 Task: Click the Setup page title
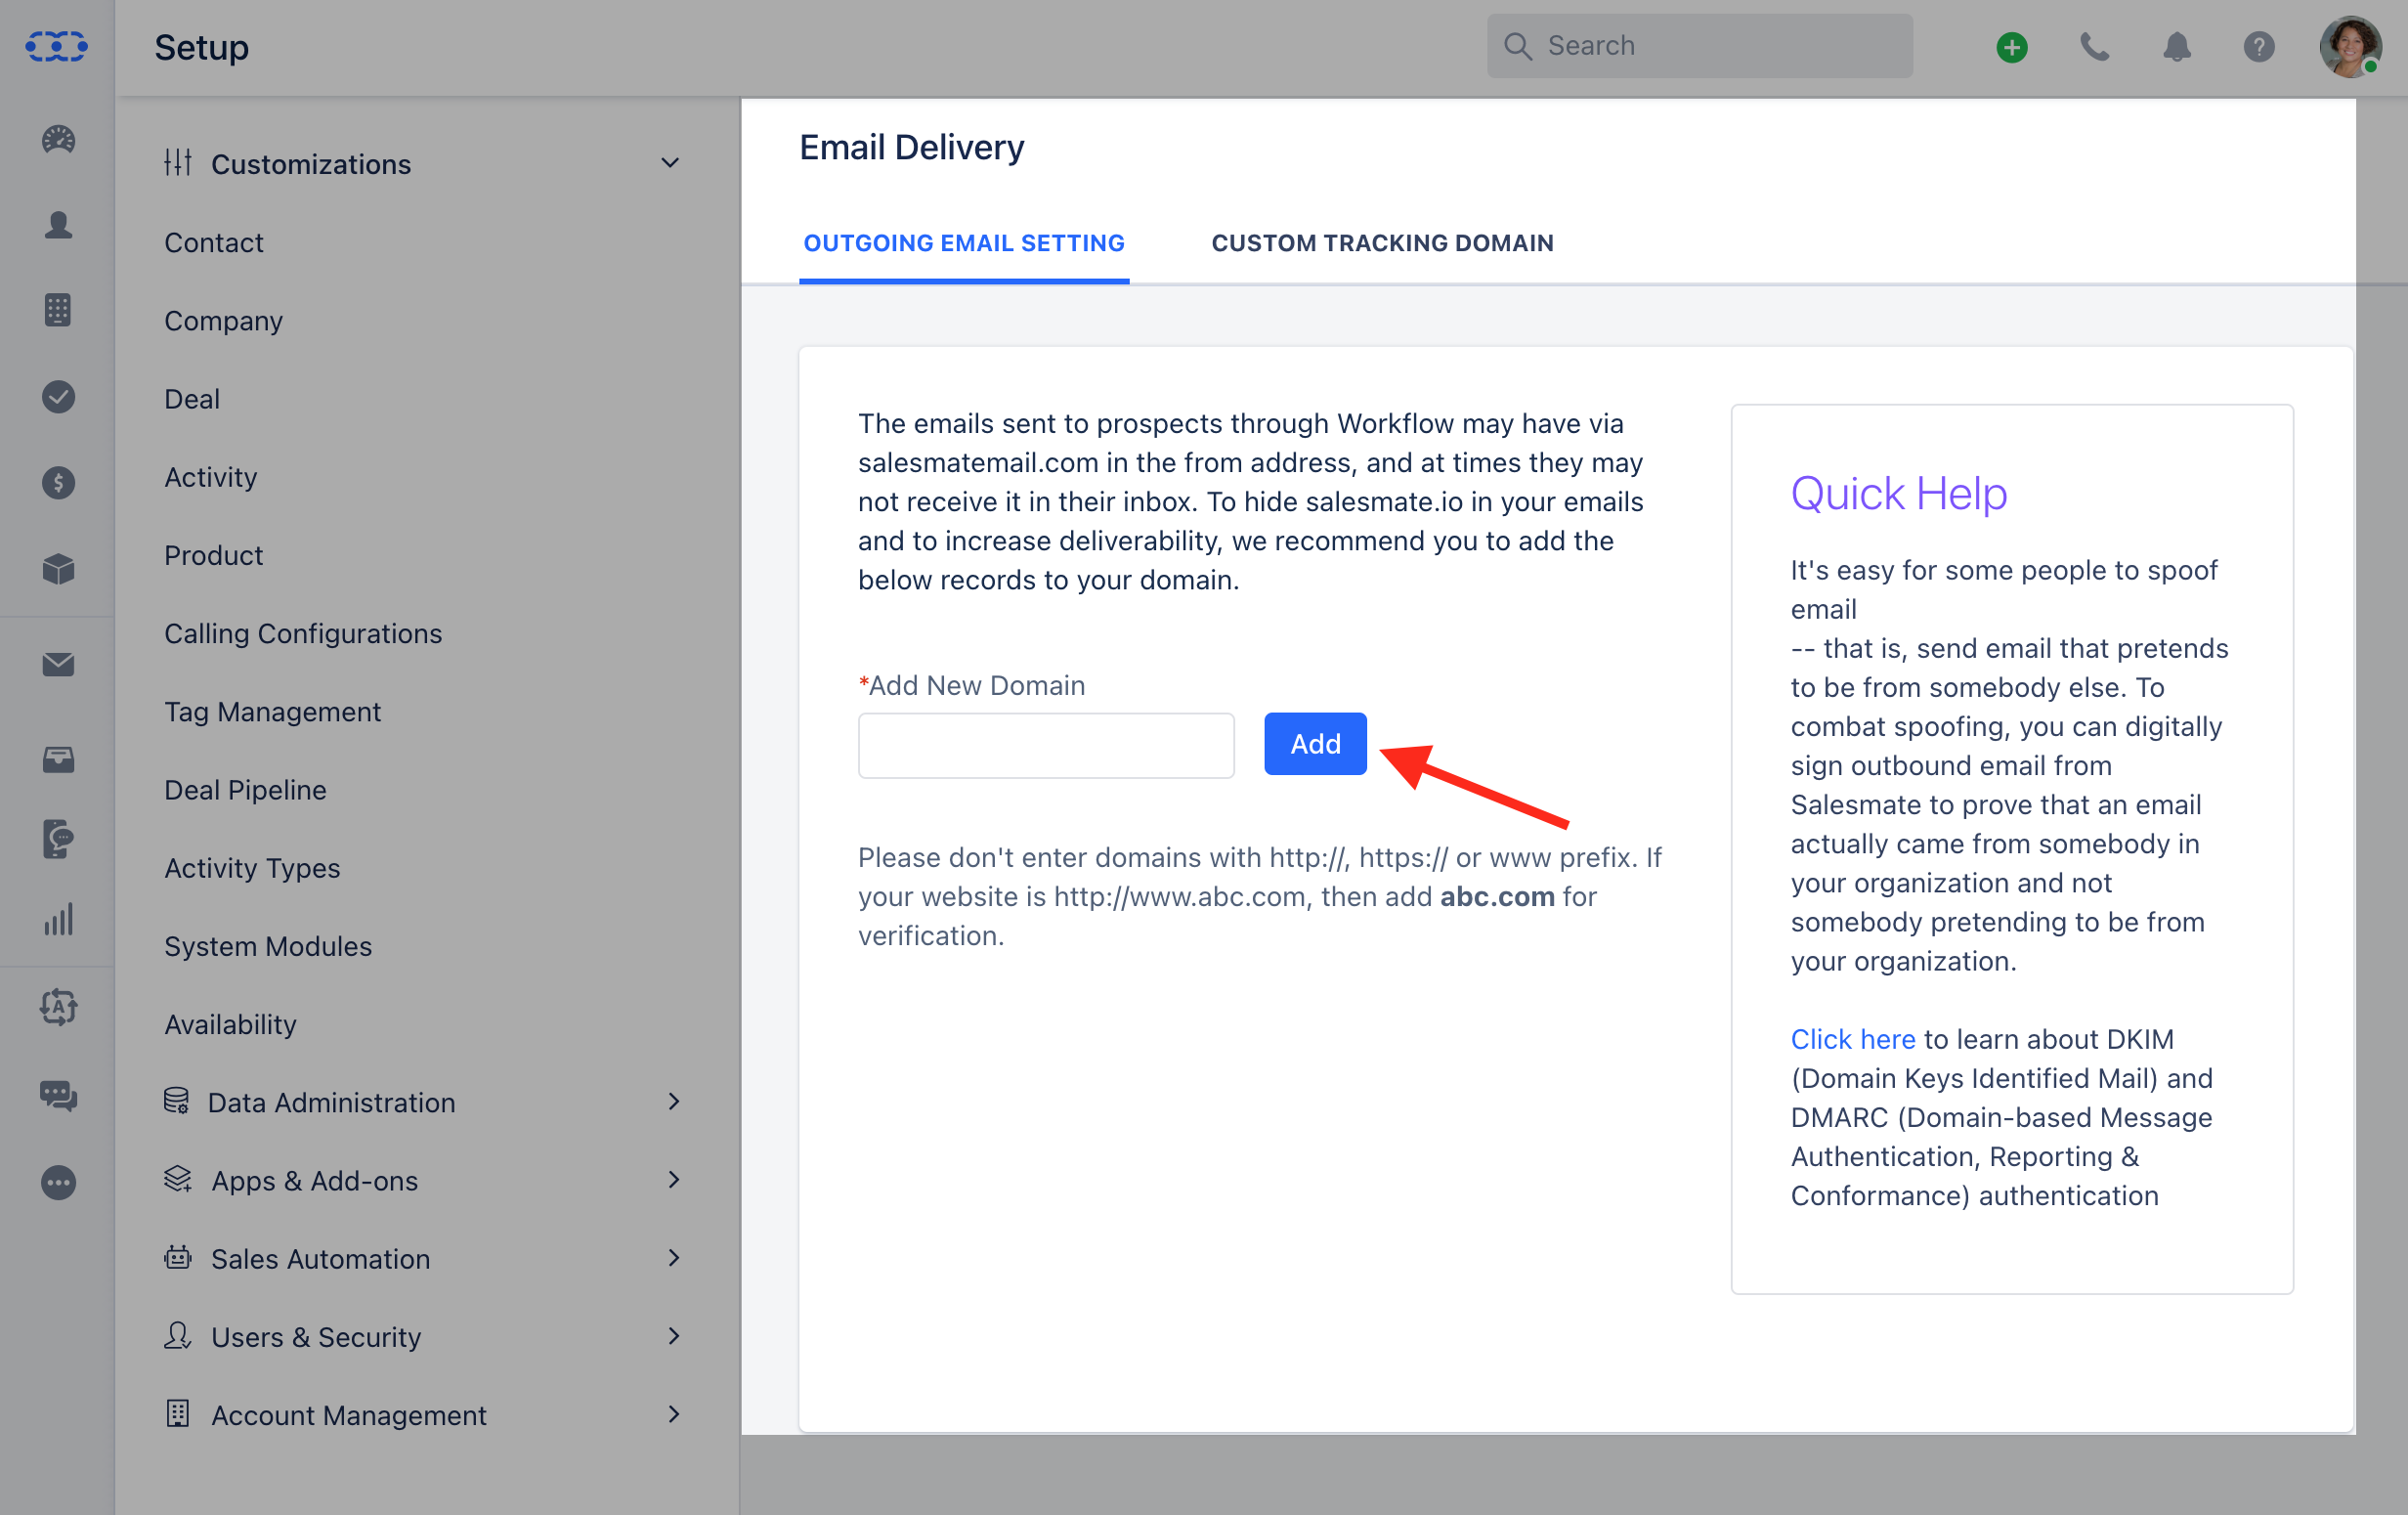tap(201, 47)
